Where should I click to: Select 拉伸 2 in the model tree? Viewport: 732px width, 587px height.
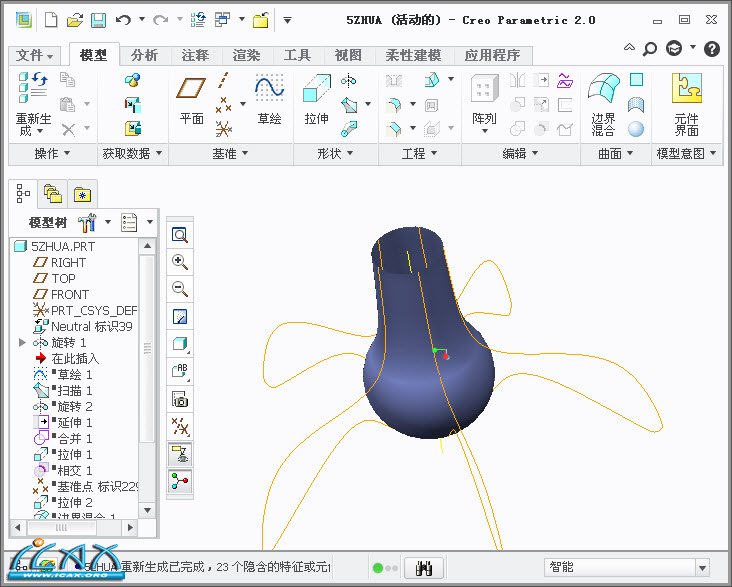[x=74, y=503]
